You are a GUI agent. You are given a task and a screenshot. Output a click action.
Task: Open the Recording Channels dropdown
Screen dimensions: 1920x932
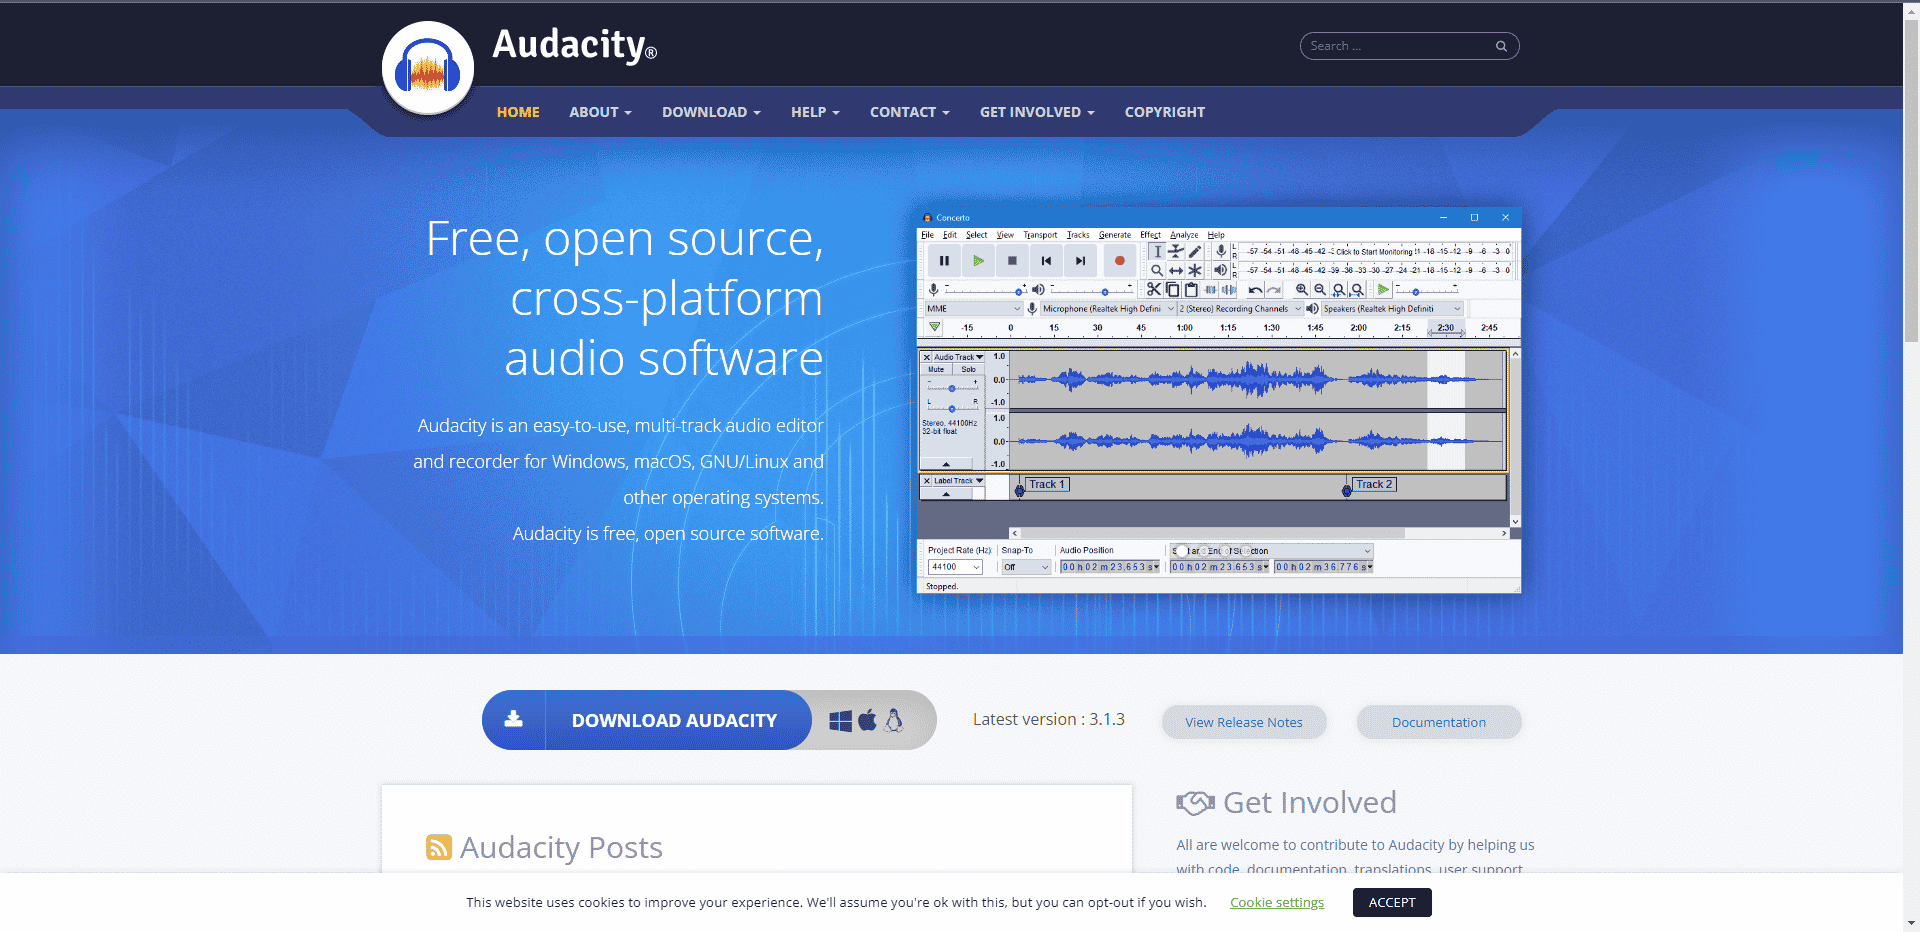pos(1240,308)
